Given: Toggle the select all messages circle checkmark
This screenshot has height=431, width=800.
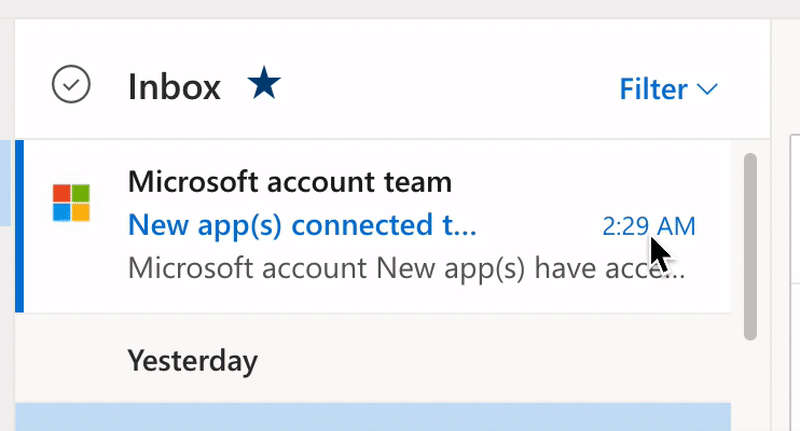Looking at the screenshot, I should [x=71, y=84].
